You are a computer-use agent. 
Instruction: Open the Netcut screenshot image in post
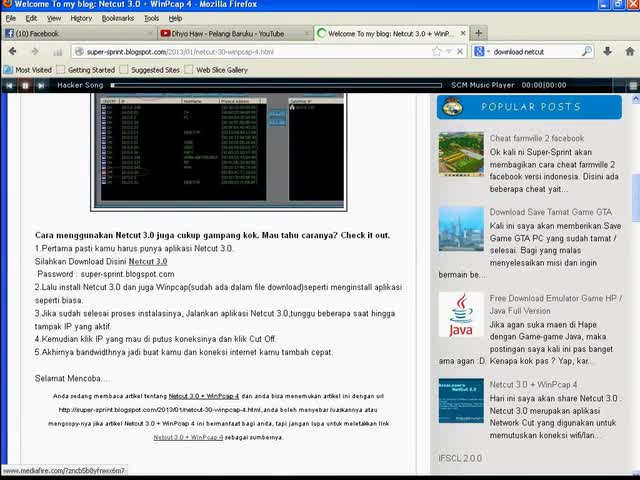(x=219, y=152)
